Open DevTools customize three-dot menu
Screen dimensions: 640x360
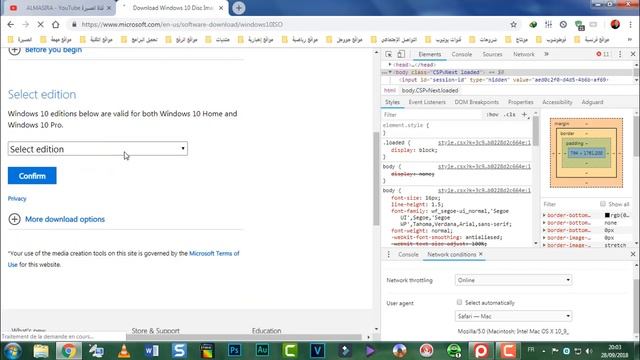pos(620,54)
